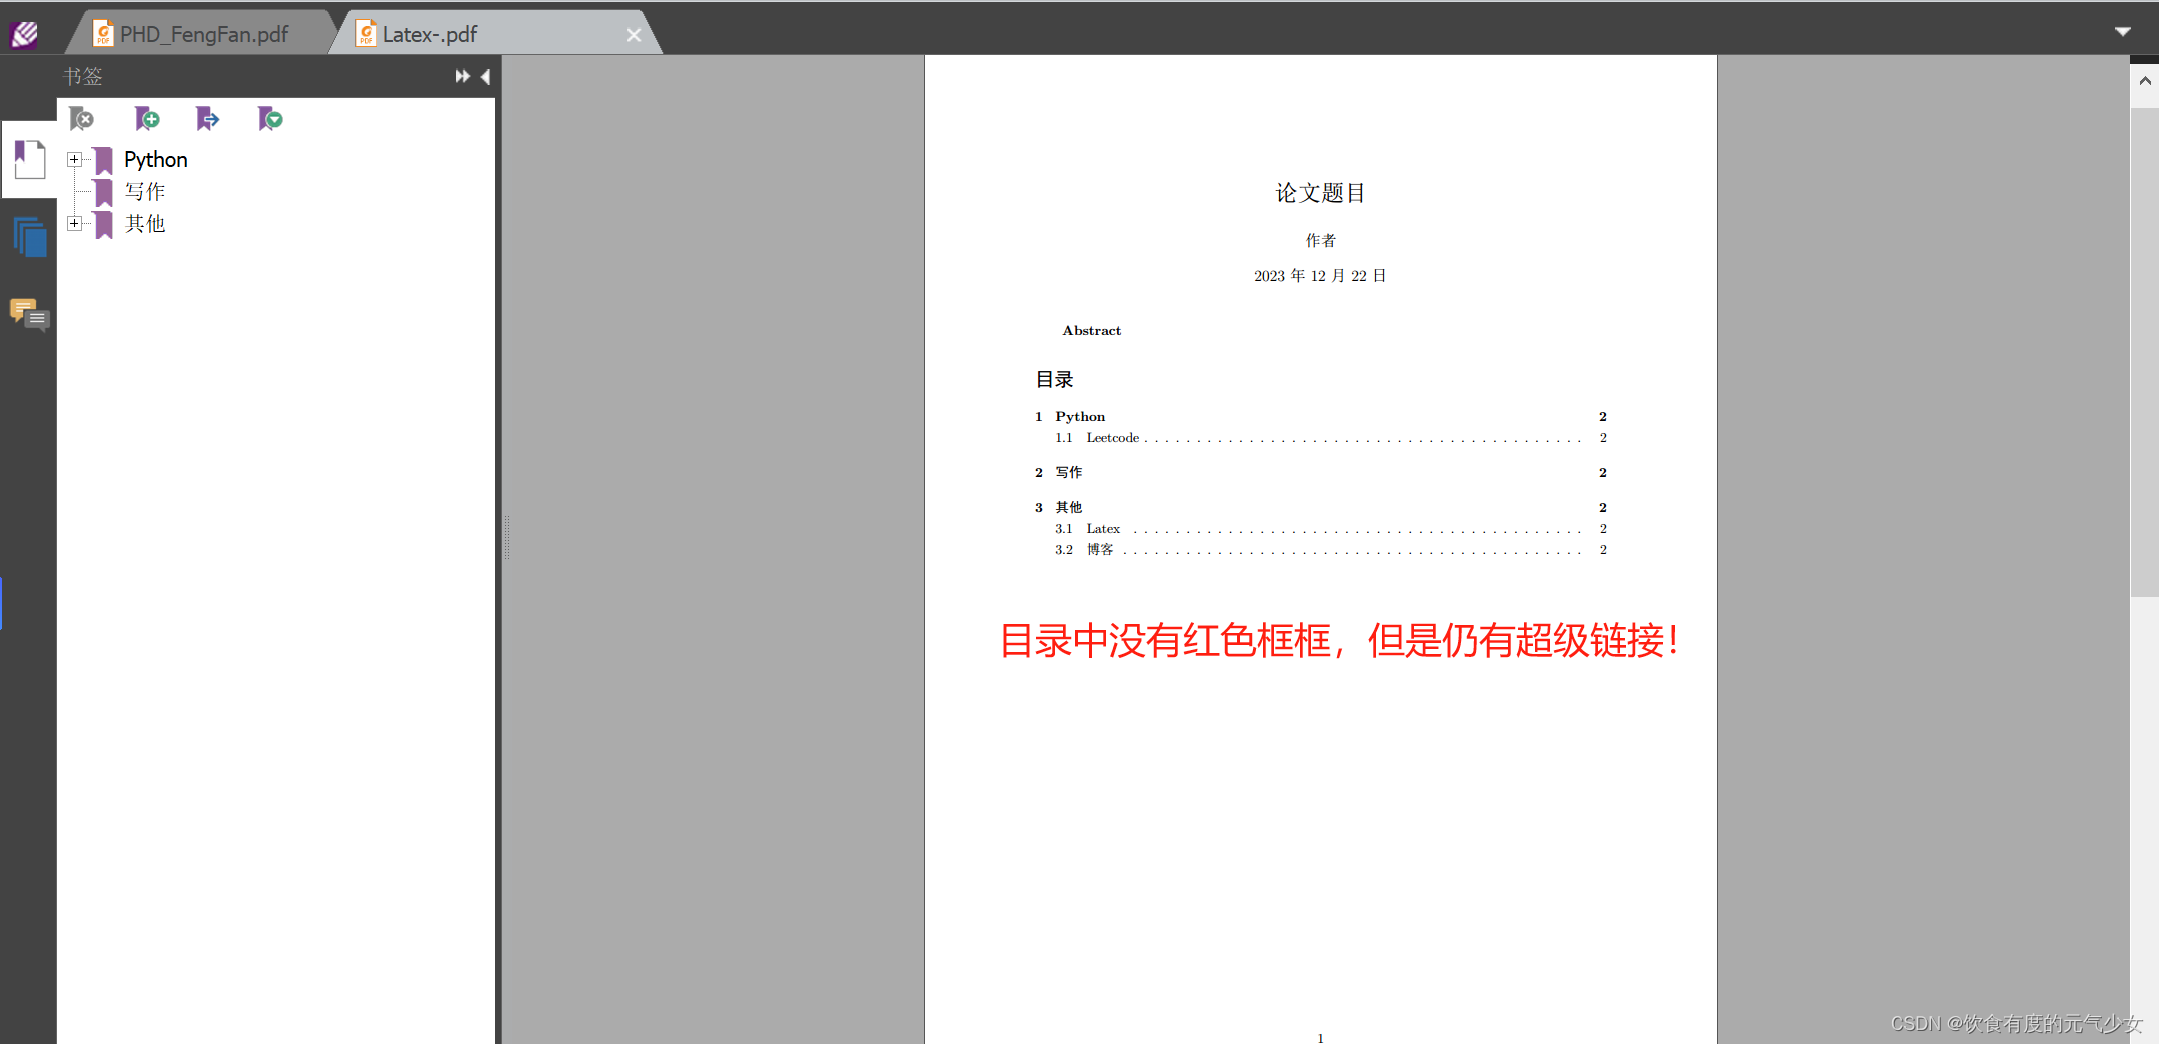The image size is (2159, 1044).
Task: Expand the Python bookmark node
Action: click(x=74, y=159)
